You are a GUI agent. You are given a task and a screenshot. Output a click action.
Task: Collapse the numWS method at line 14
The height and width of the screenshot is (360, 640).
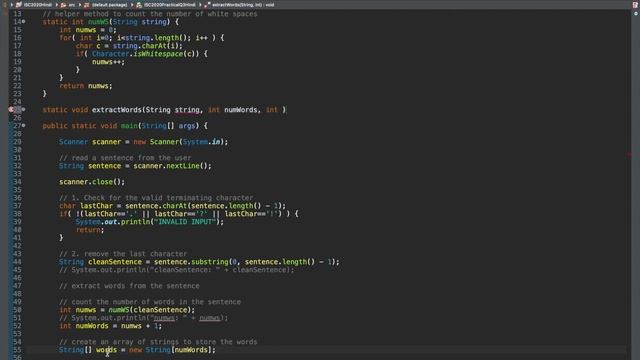24,22
